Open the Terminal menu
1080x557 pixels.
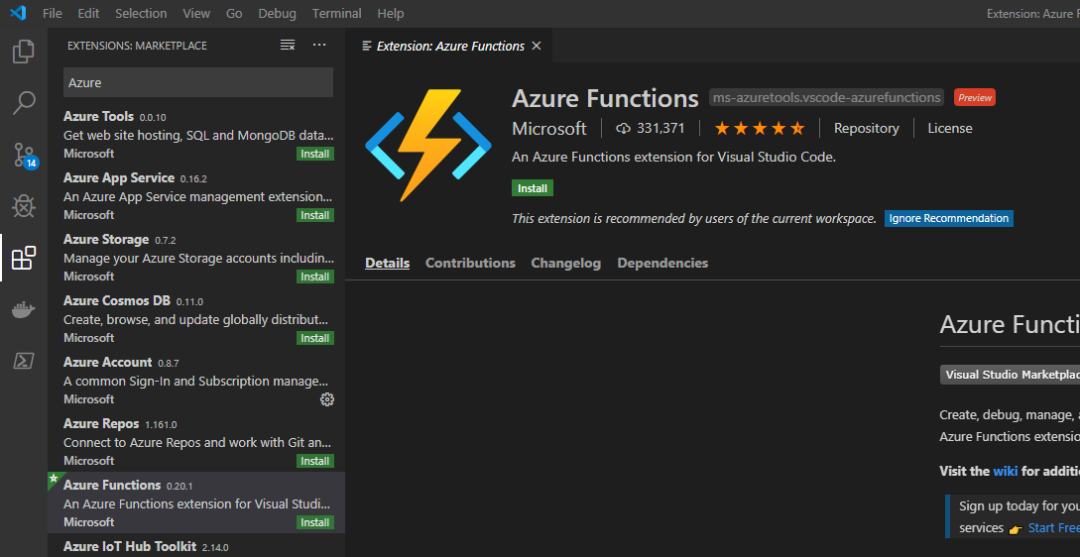(336, 13)
